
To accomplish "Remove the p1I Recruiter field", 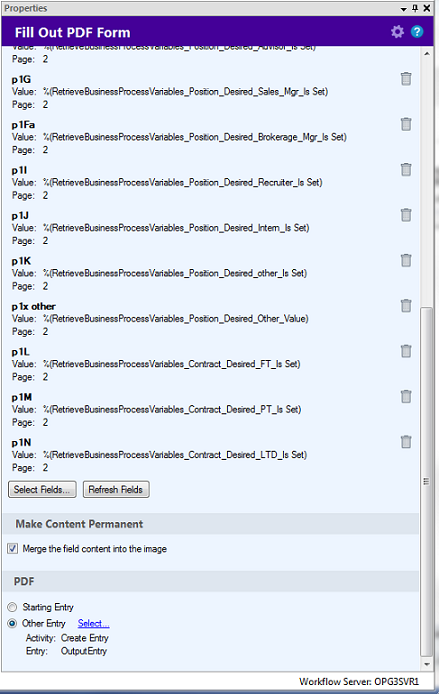I will (x=406, y=170).
